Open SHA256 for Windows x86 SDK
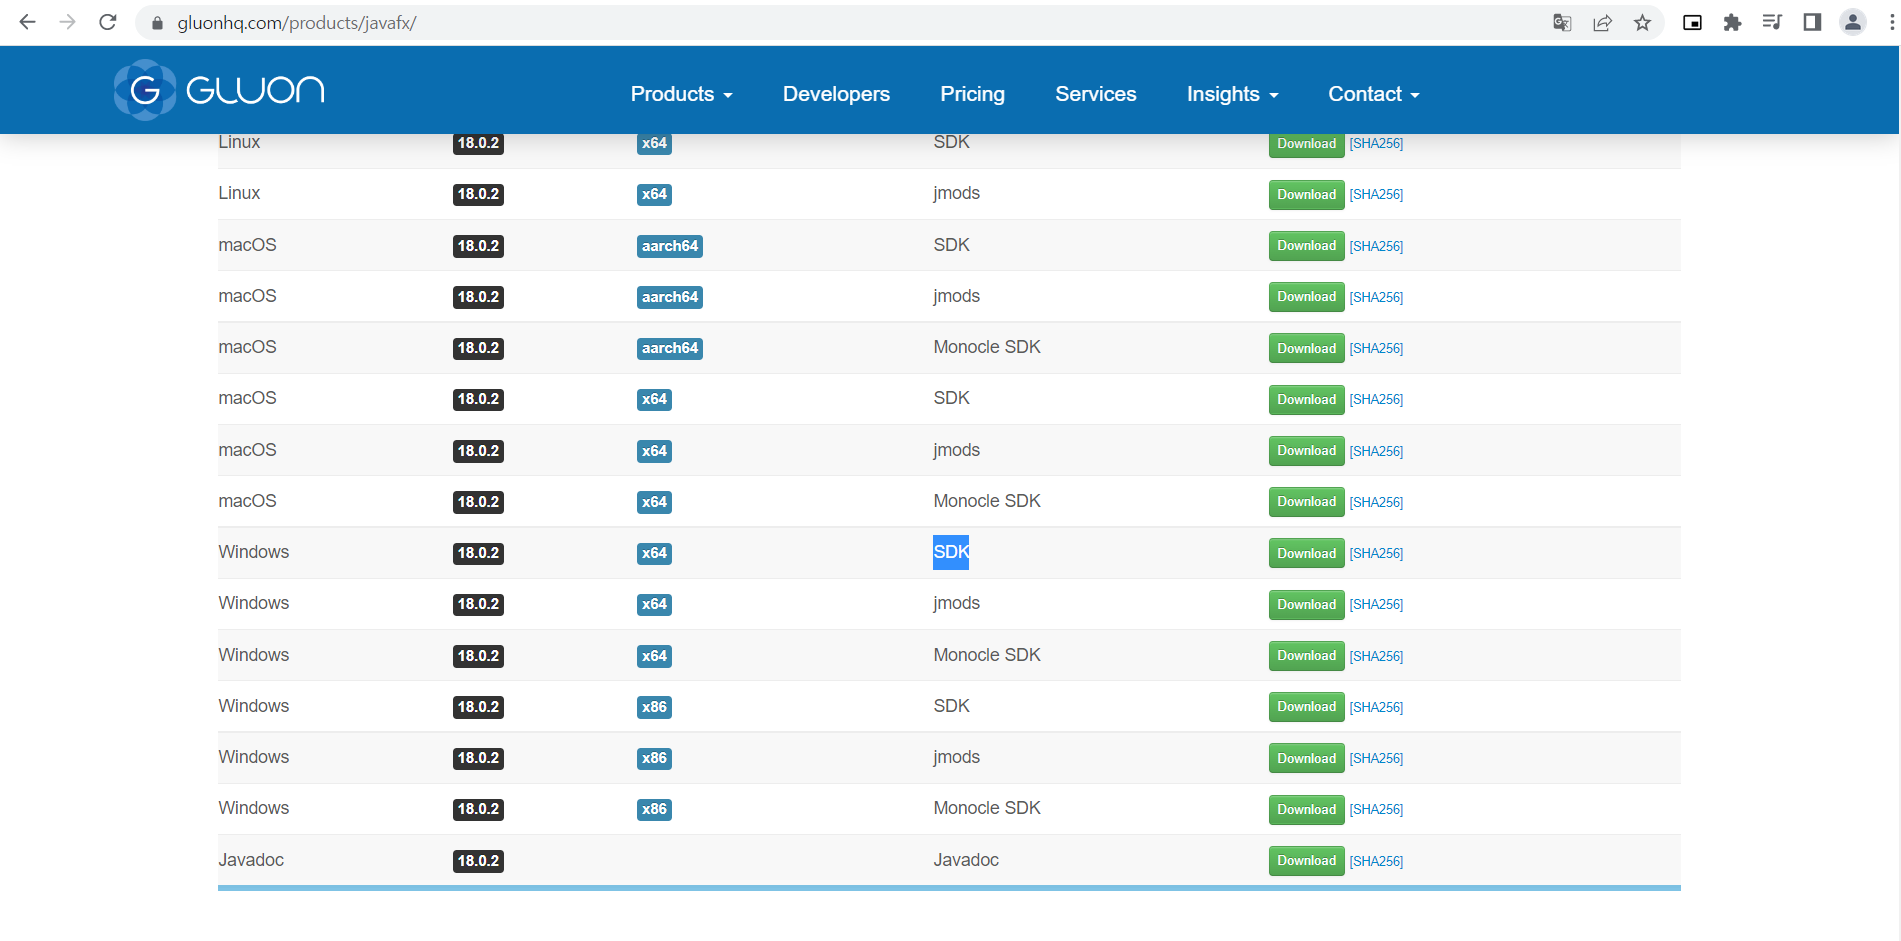The width and height of the screenshot is (1901, 941). (1376, 707)
